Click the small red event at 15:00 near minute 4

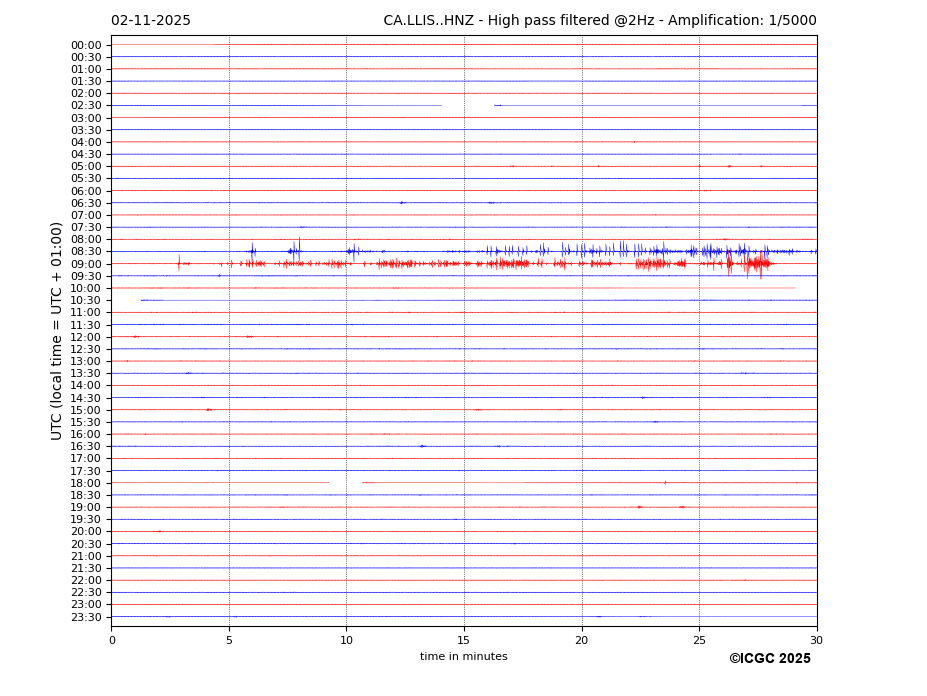pyautogui.click(x=208, y=410)
